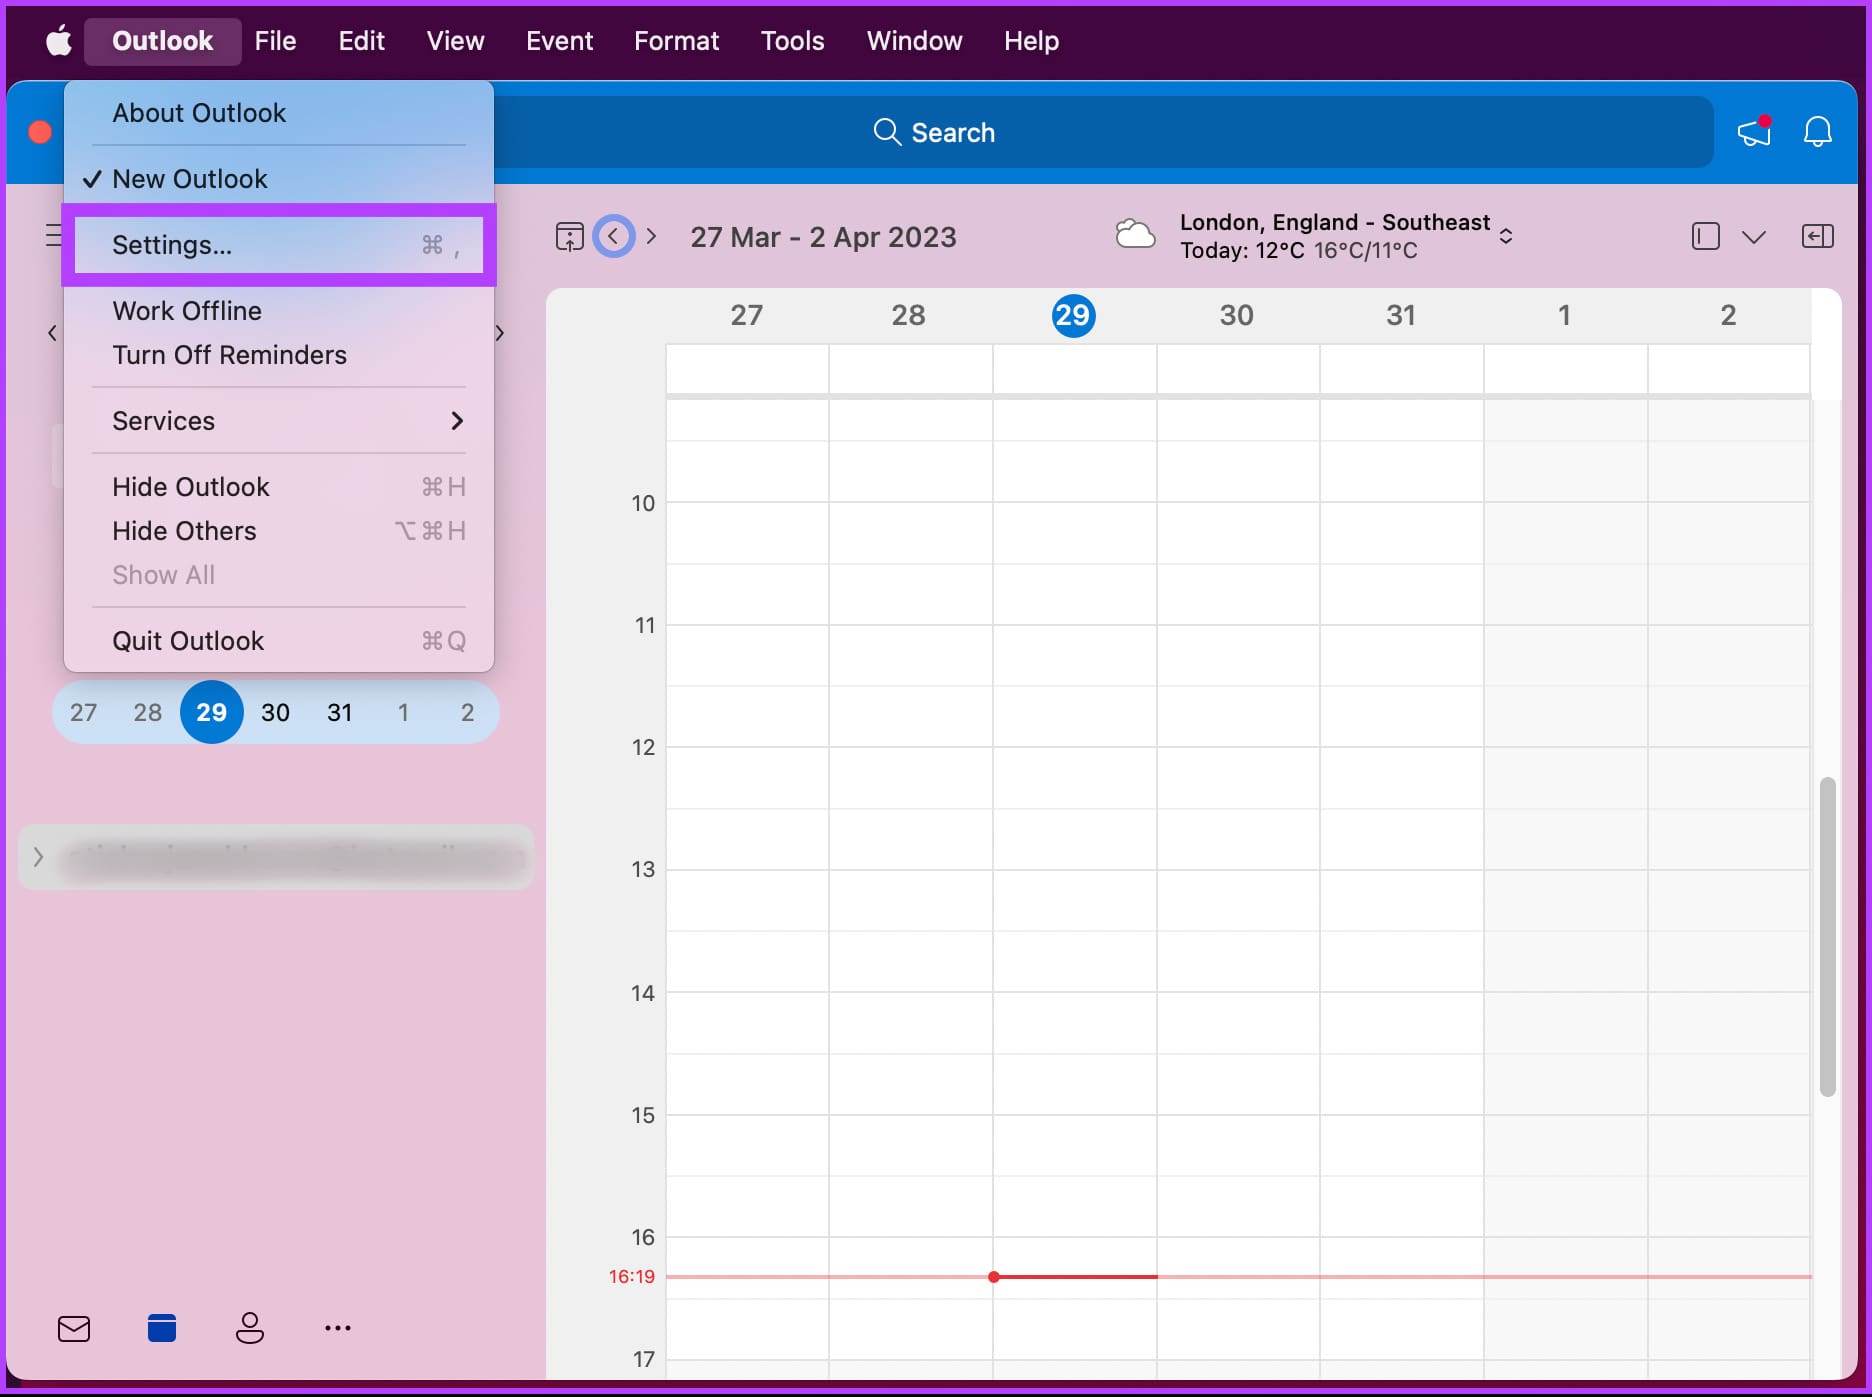1872x1397 pixels.
Task: Open the weather location dropdown
Action: tap(1505, 236)
